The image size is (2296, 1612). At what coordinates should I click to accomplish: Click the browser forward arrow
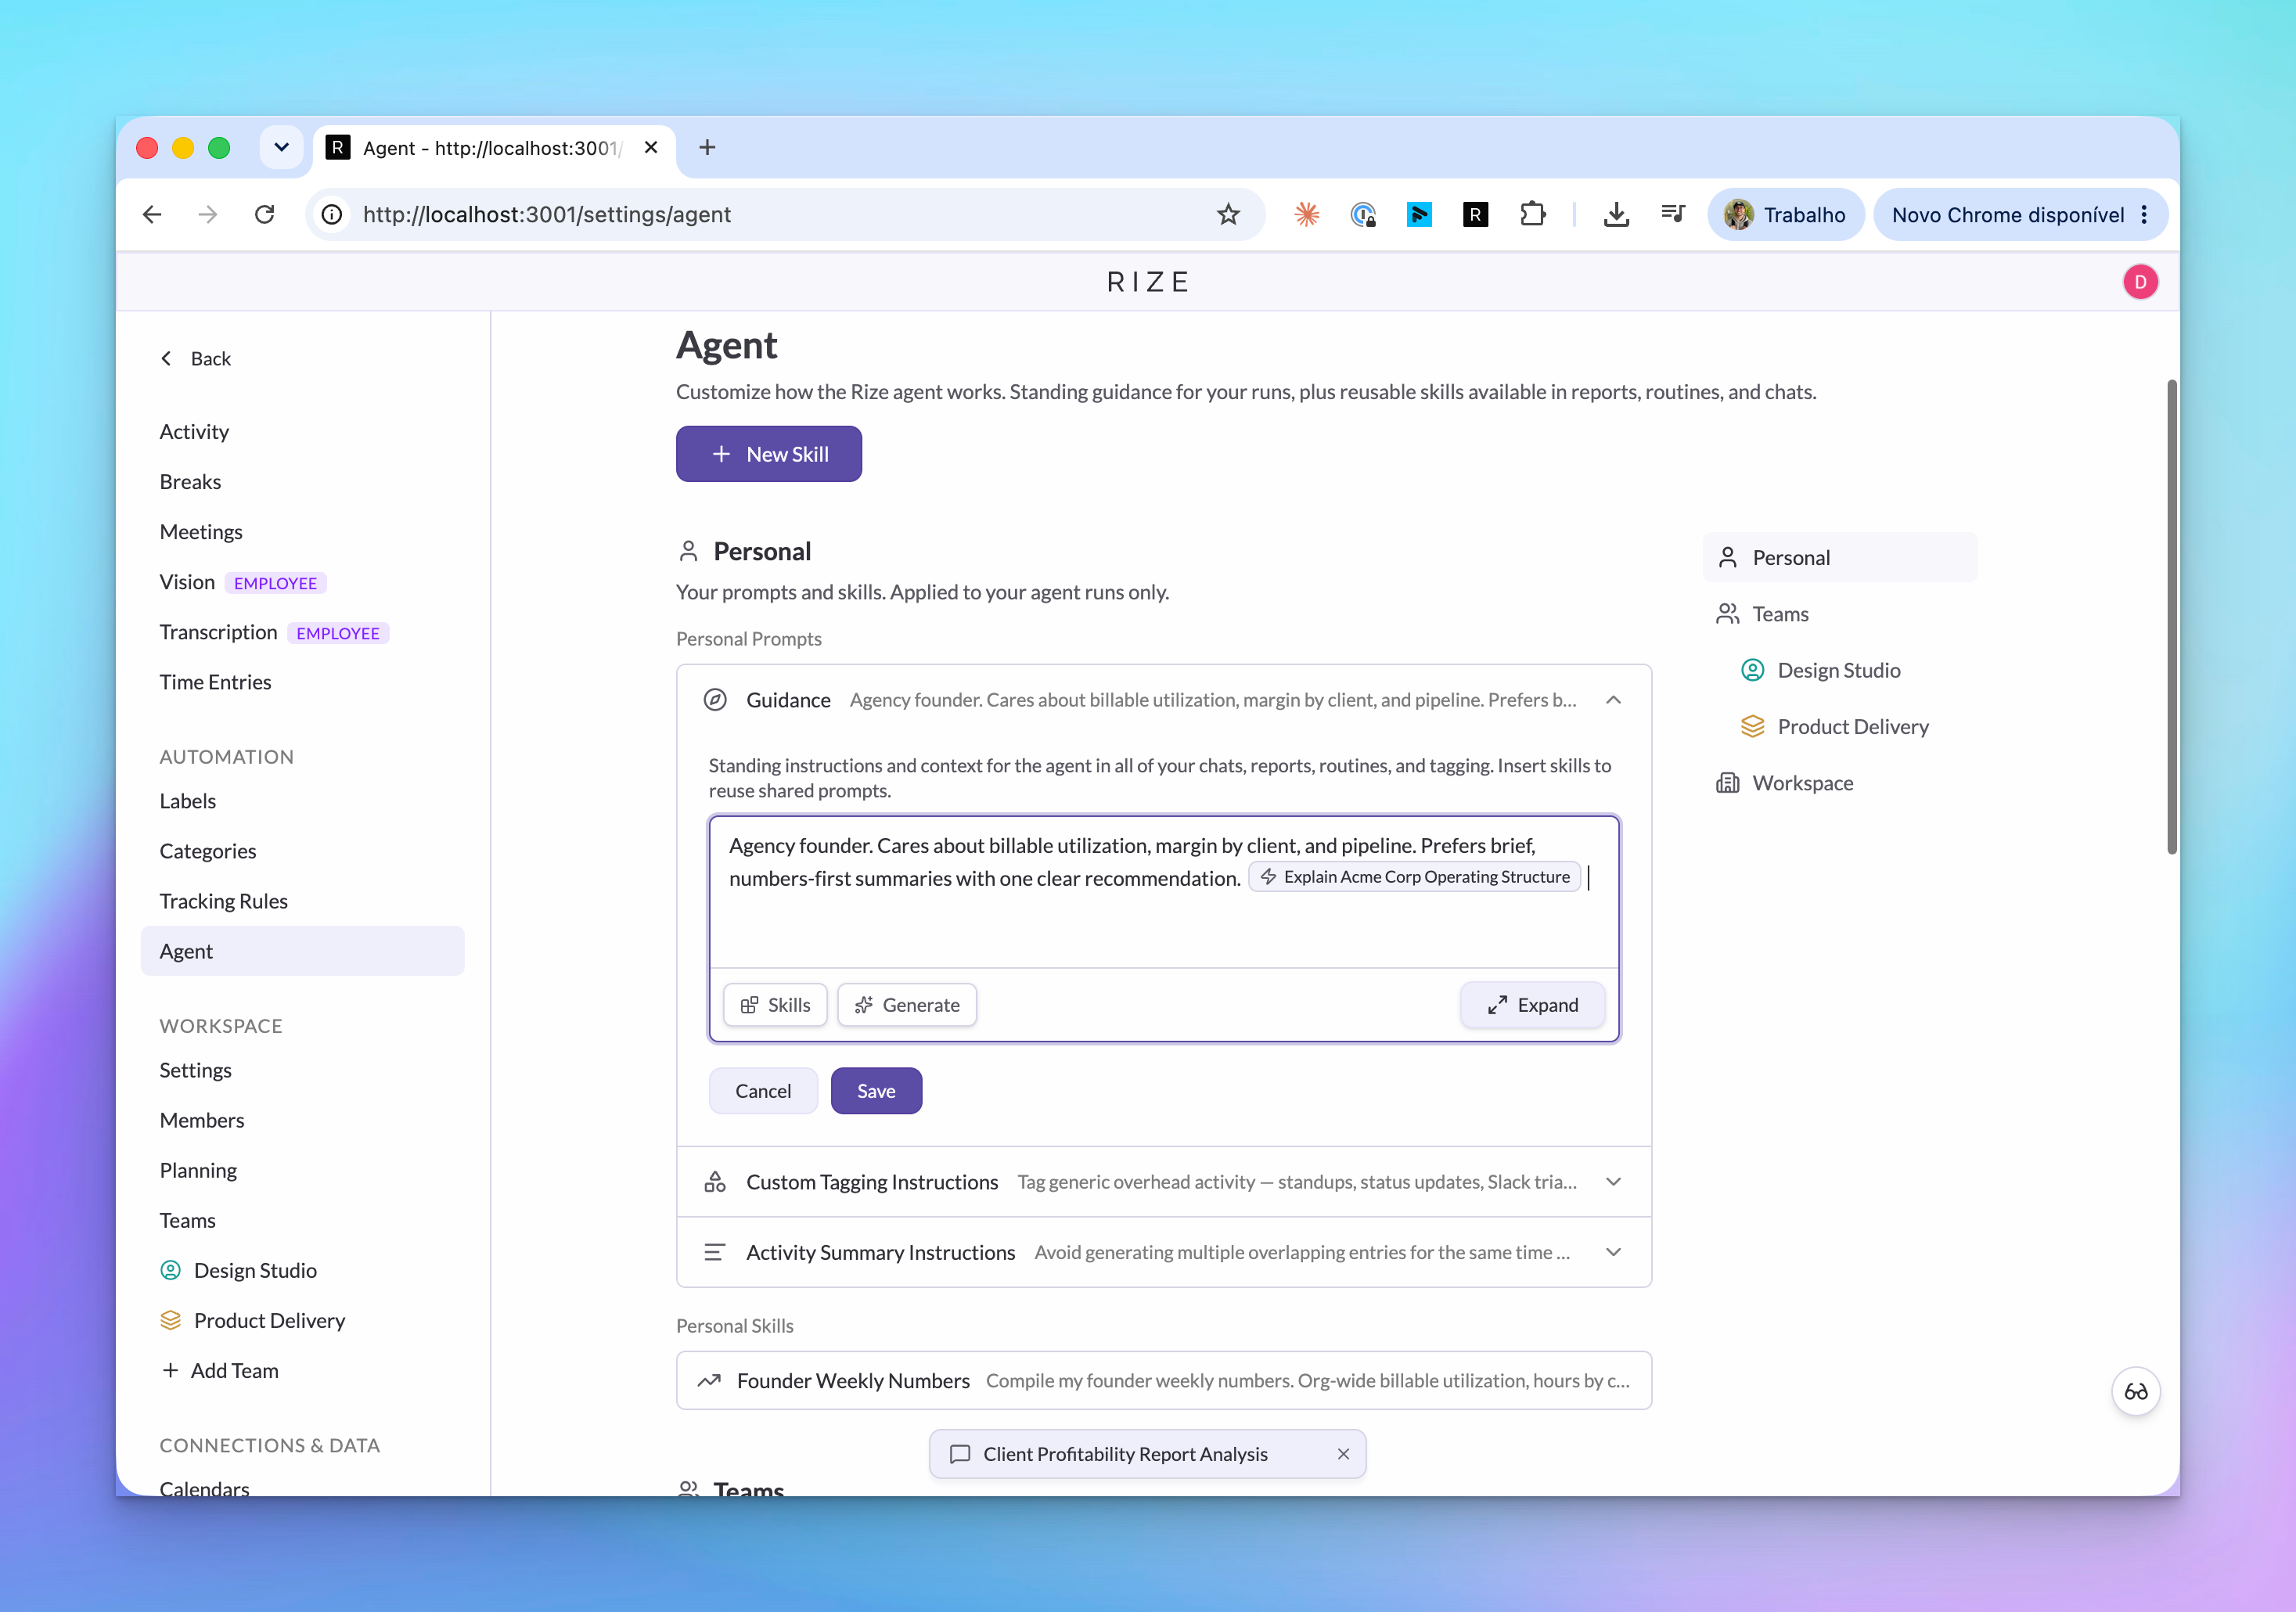(208, 214)
